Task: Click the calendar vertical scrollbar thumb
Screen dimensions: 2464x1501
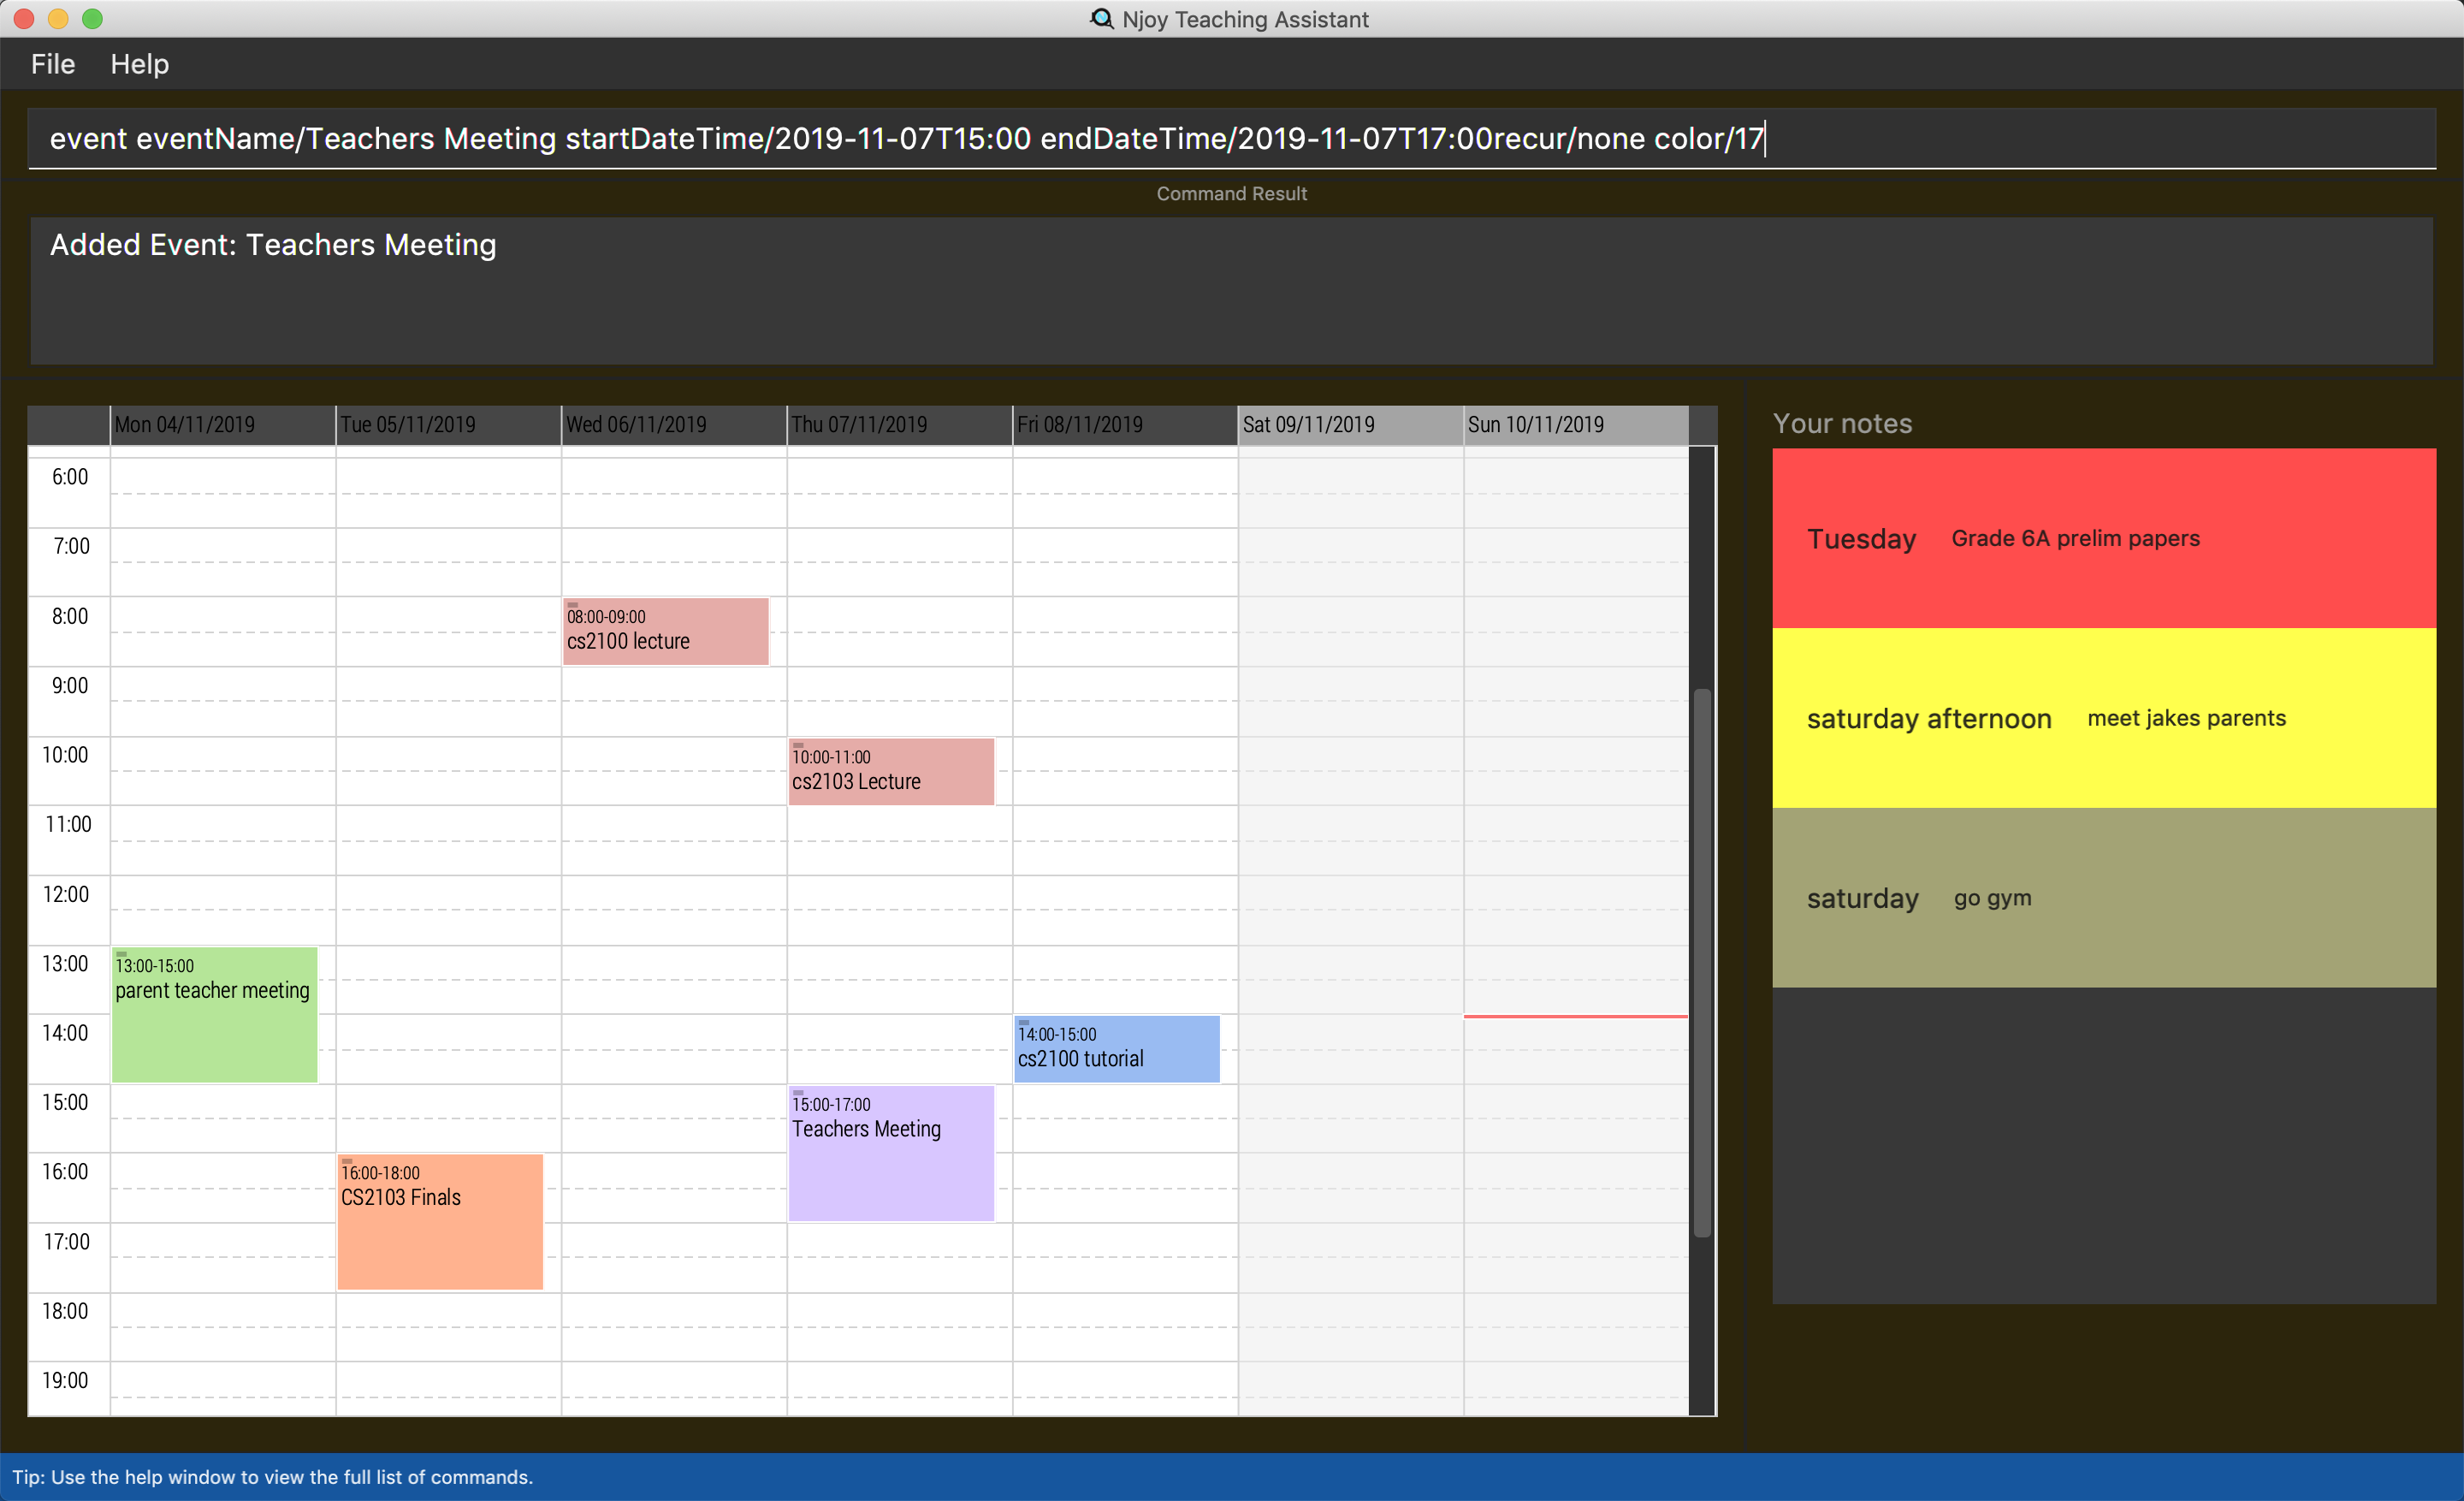Action: click(x=1702, y=963)
